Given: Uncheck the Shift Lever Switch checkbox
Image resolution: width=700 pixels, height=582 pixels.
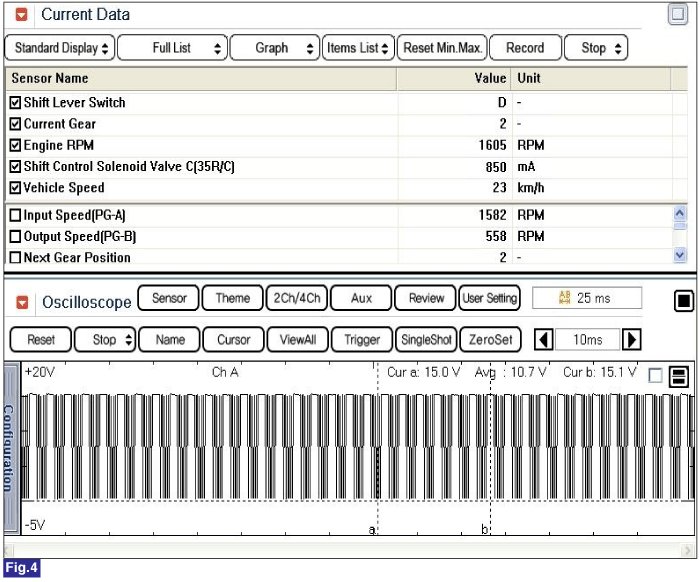Looking at the screenshot, I should point(15,103).
